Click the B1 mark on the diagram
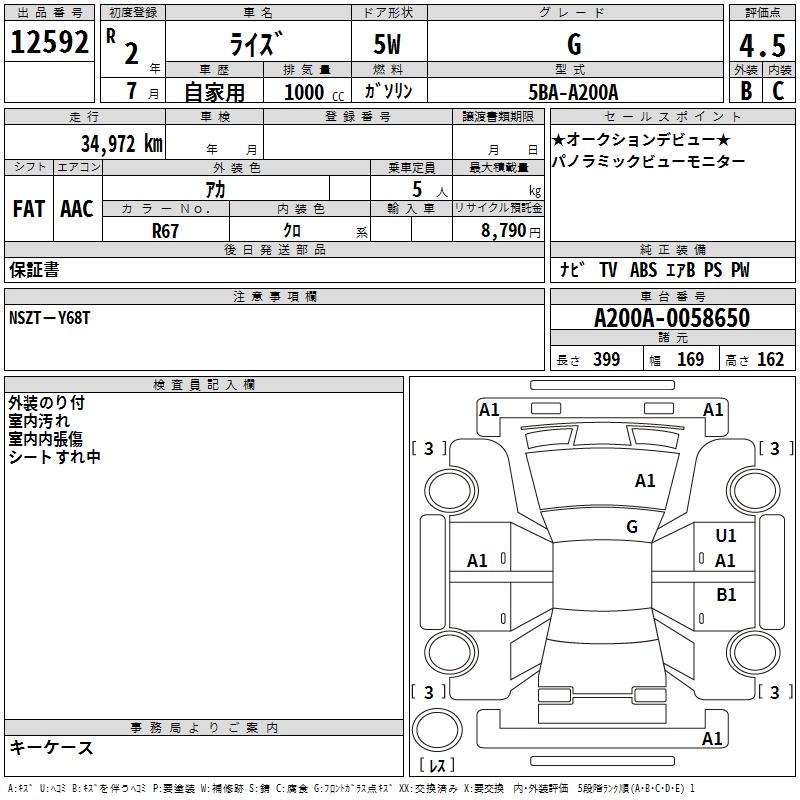Image resolution: width=800 pixels, height=800 pixels. pyautogui.click(x=727, y=594)
